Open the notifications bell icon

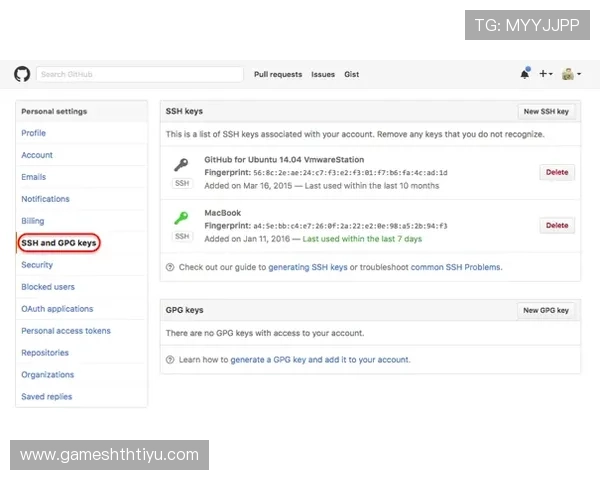(x=525, y=74)
